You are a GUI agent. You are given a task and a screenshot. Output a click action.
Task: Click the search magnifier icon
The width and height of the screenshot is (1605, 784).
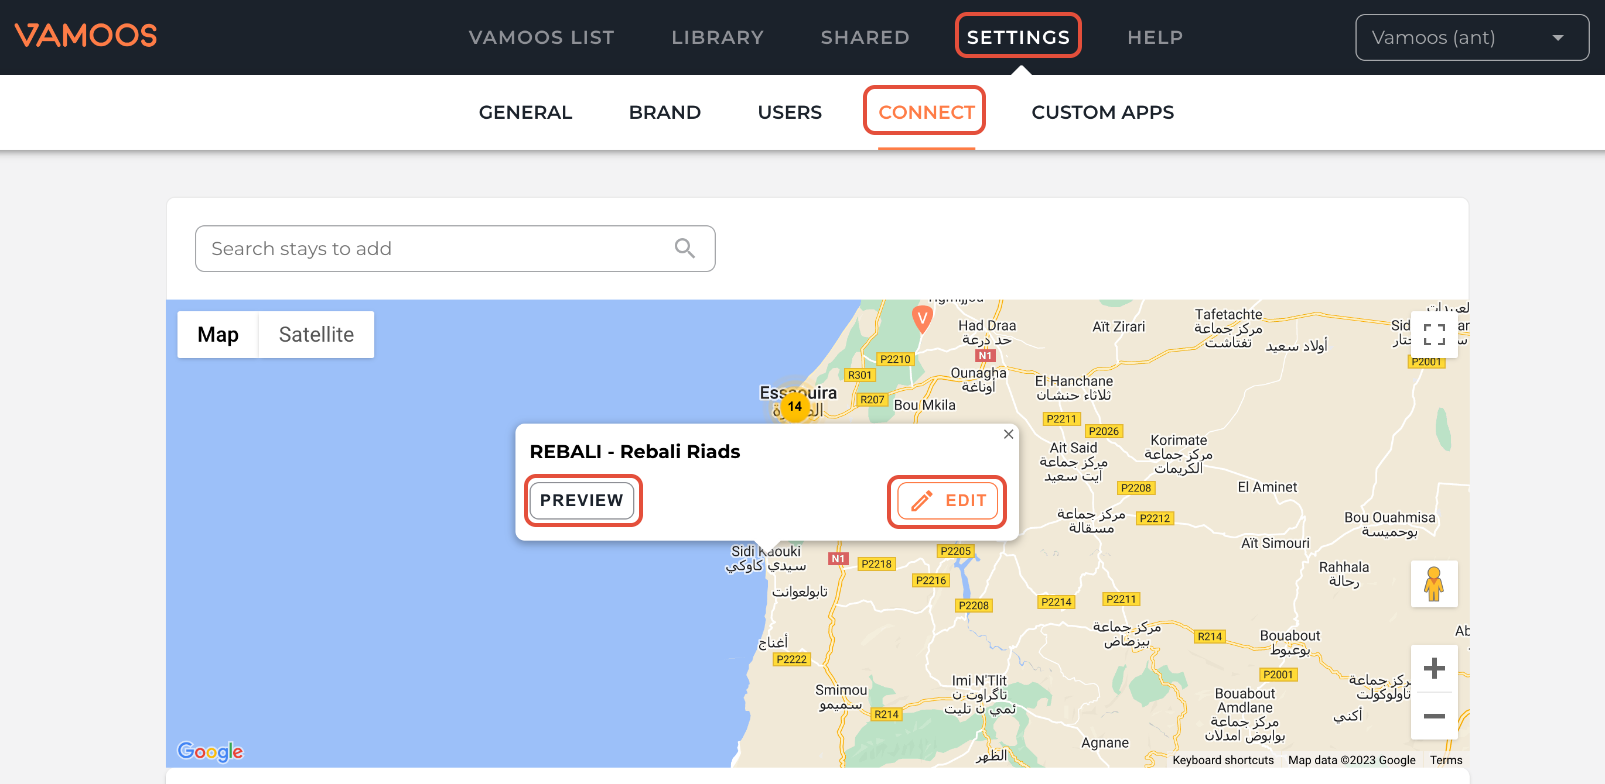(684, 248)
